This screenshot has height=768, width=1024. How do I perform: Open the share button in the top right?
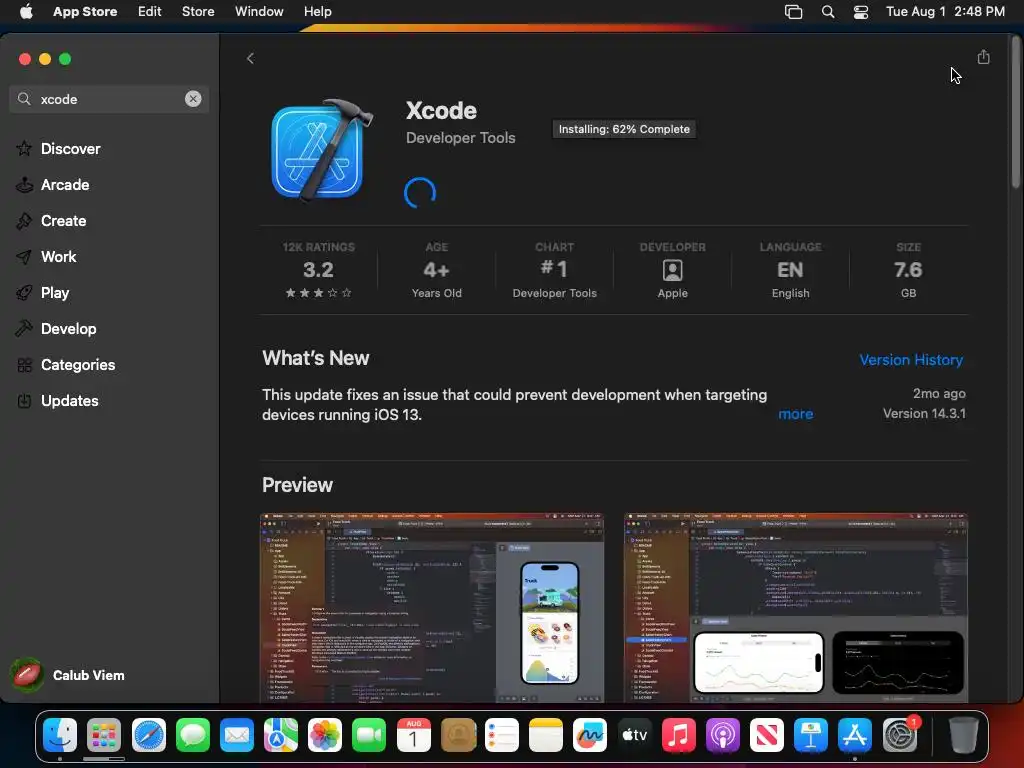[x=983, y=57]
